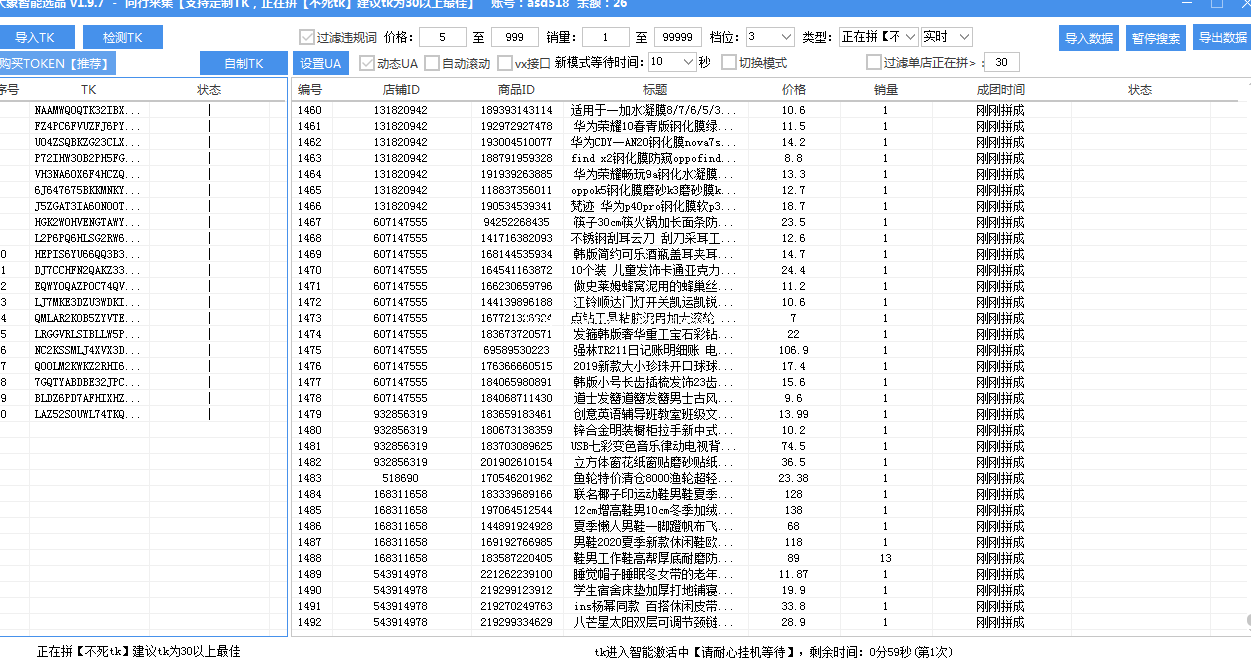Click the token list's 状态 column header
Screen dimensions: 1251x667
(x=209, y=90)
